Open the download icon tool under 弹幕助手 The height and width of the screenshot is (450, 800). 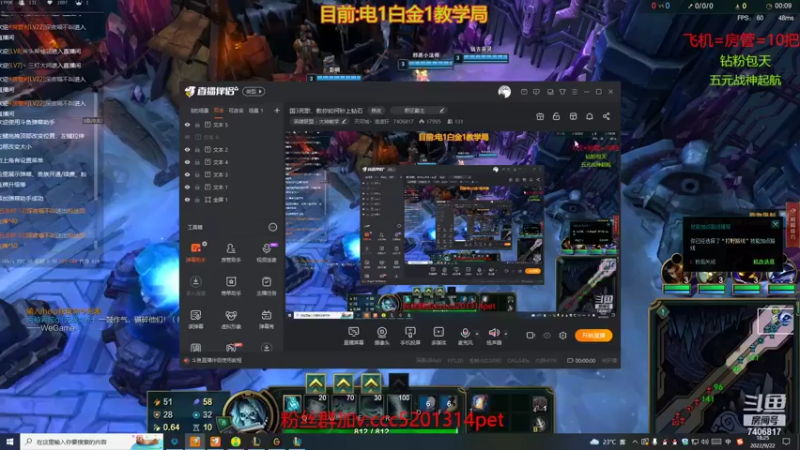pos(195,285)
